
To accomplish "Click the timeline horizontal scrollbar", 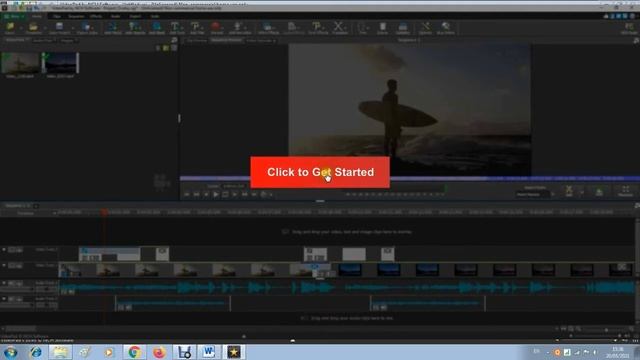I will point(19,329).
